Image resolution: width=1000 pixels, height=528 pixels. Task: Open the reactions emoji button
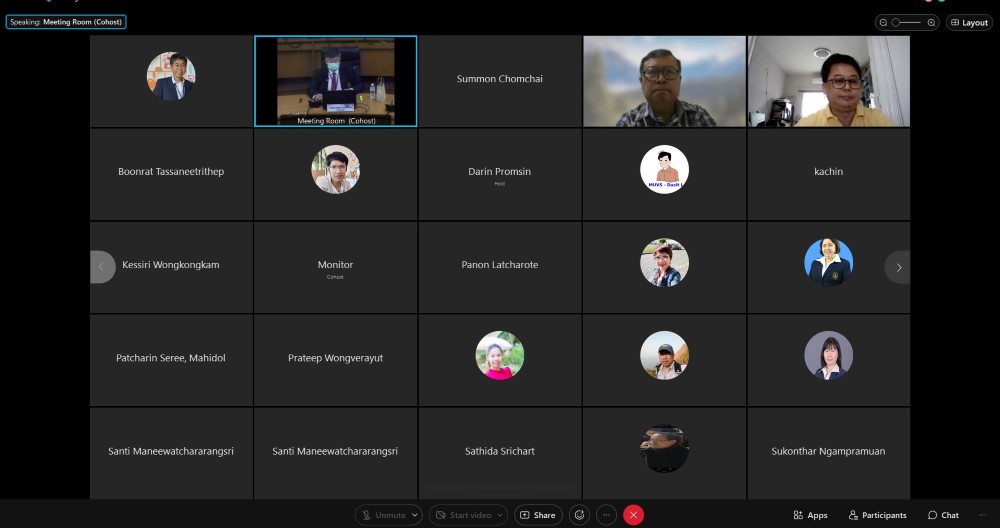coord(579,515)
